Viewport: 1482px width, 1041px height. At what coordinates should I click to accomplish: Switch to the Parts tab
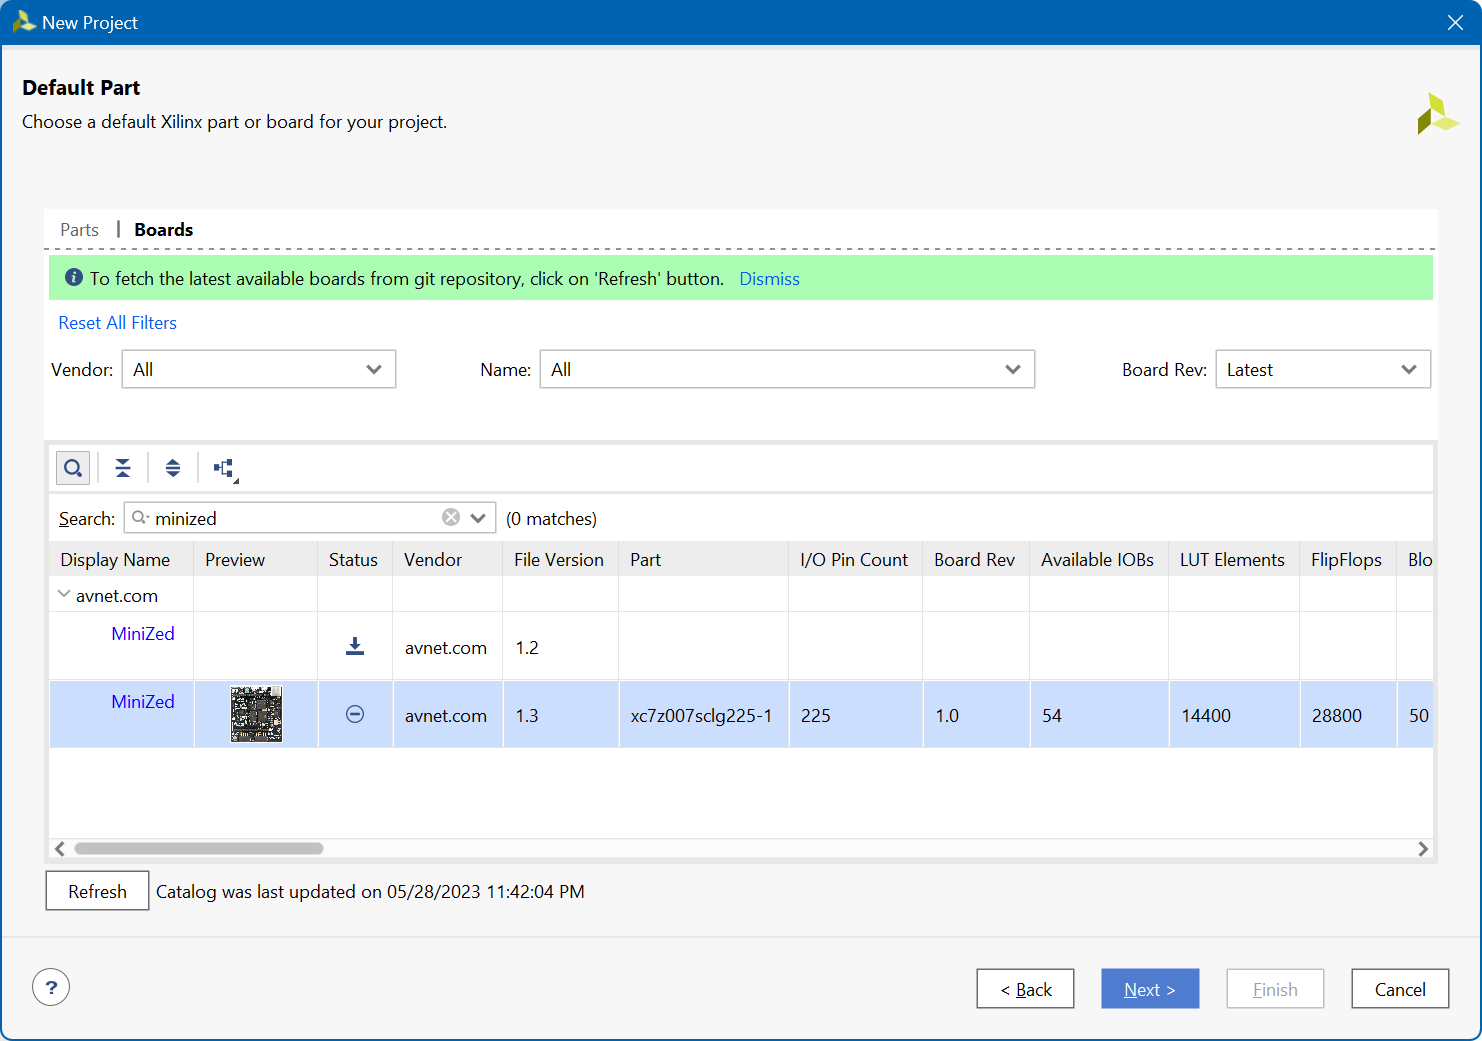(x=79, y=230)
